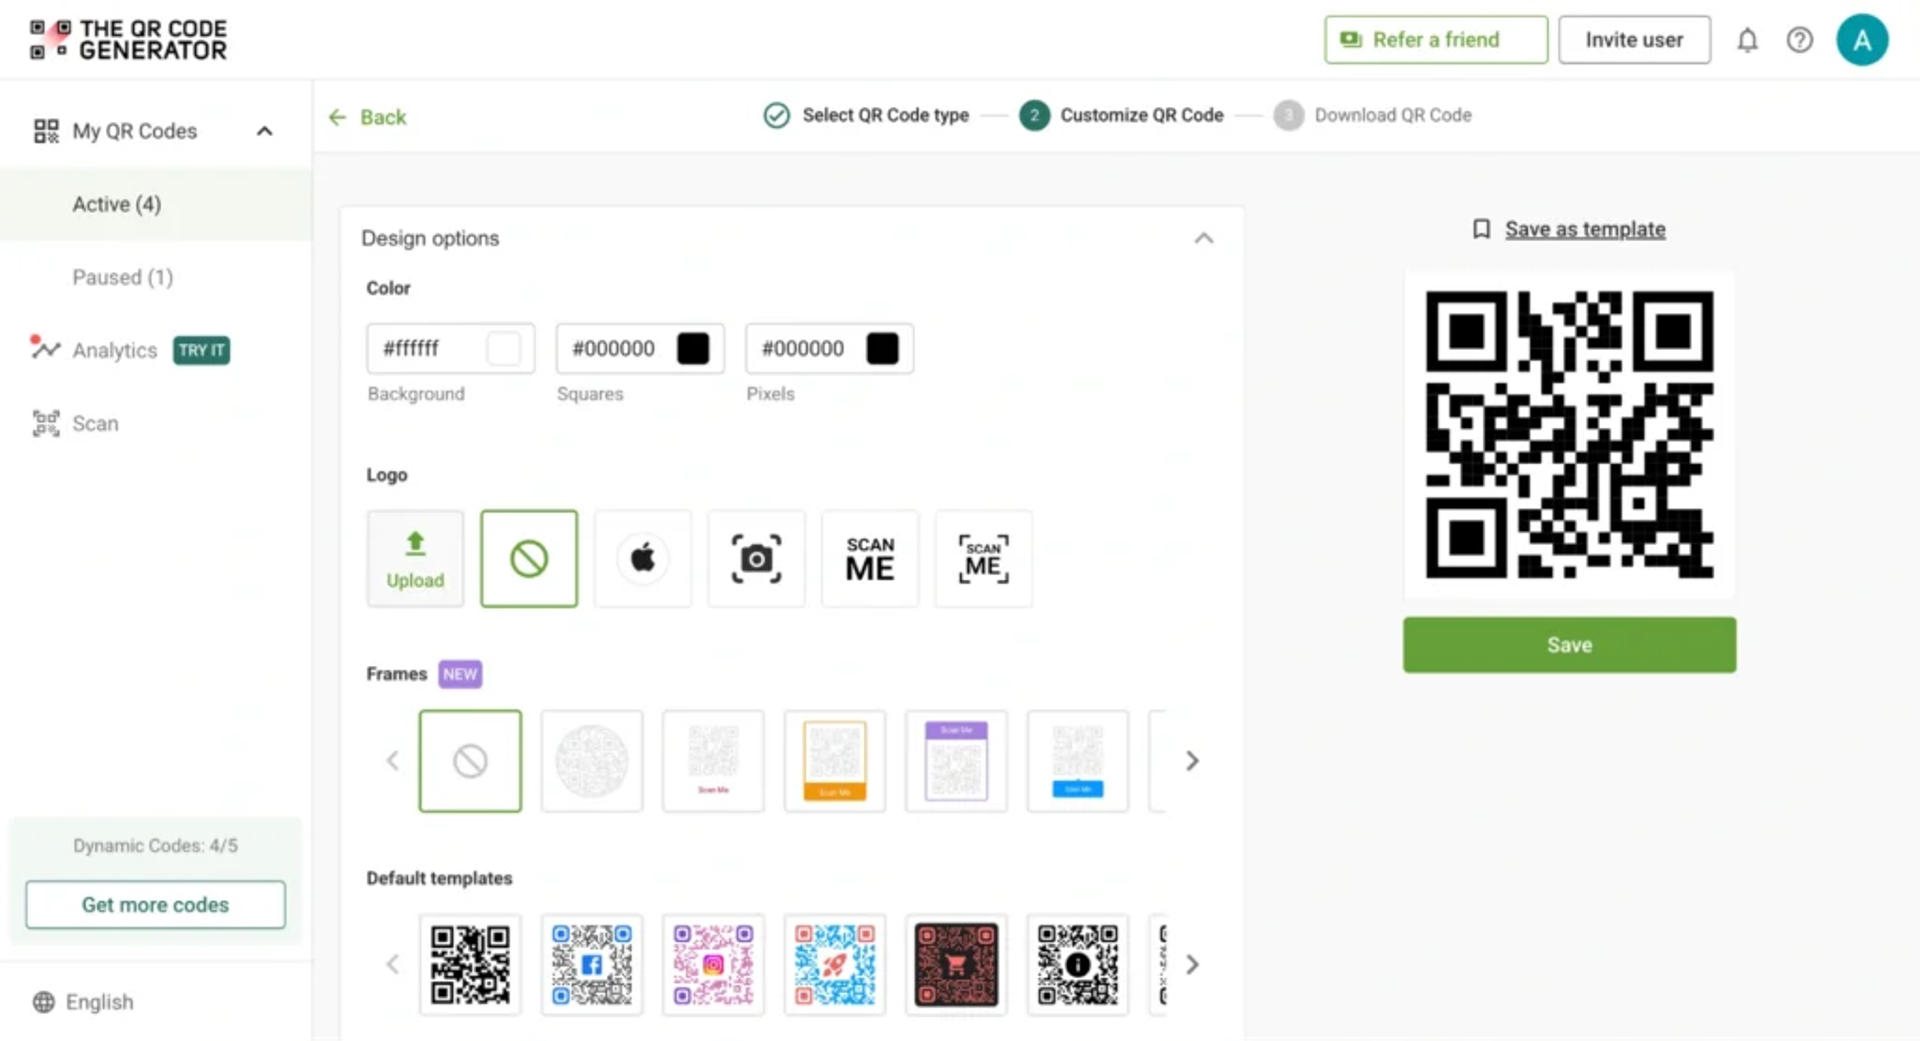This screenshot has height=1041, width=1920.
Task: Apply the plain black default template
Action: (x=470, y=965)
